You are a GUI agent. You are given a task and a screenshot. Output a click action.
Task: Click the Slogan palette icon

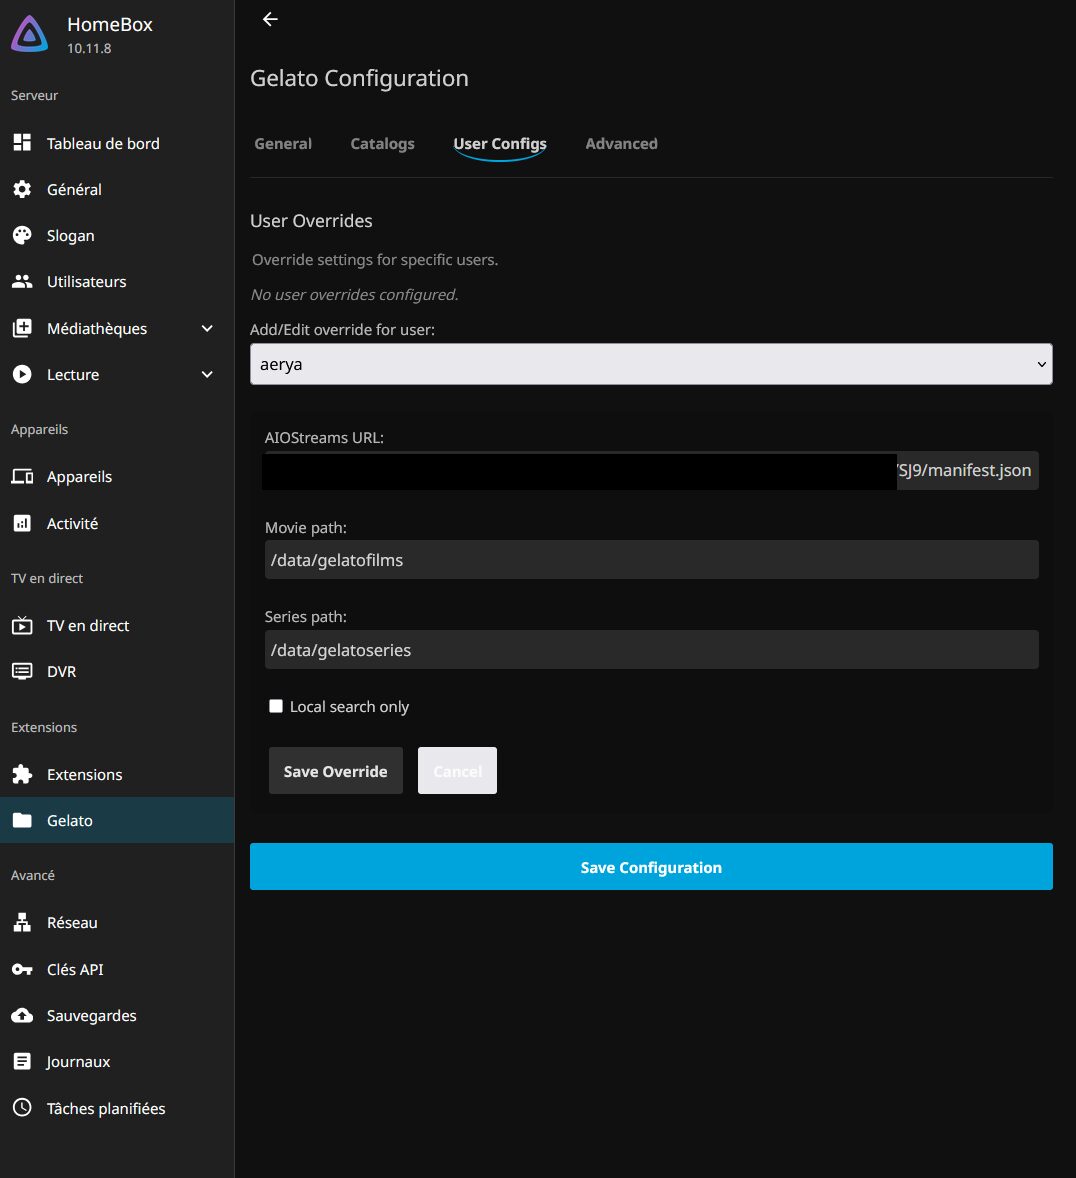point(23,235)
